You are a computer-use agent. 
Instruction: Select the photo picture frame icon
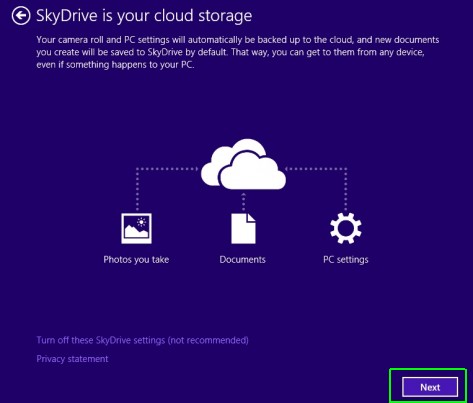click(136, 229)
